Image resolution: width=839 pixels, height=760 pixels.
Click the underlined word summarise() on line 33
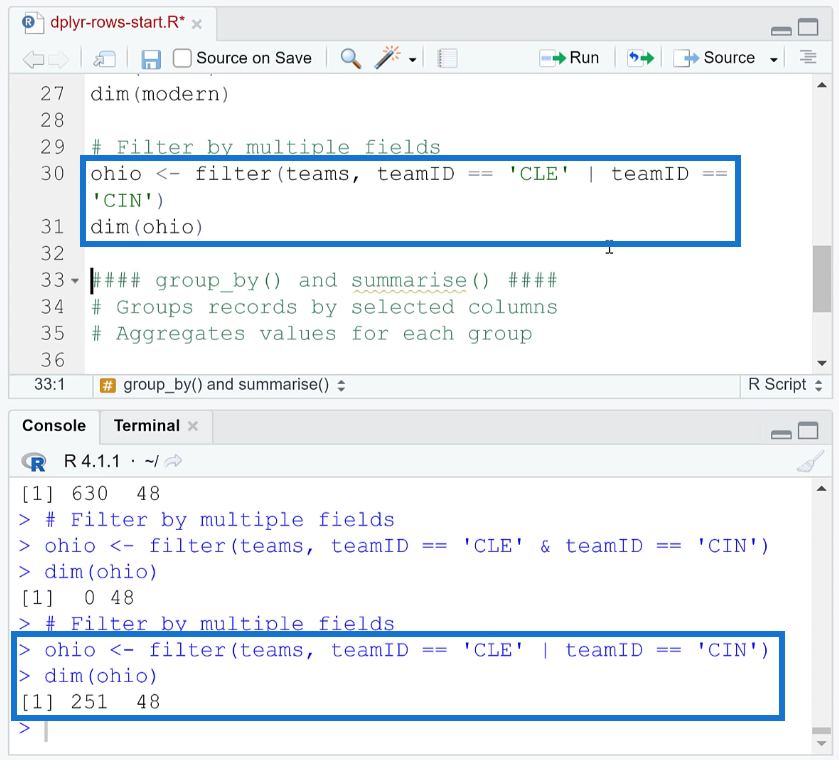pyautogui.click(x=420, y=280)
